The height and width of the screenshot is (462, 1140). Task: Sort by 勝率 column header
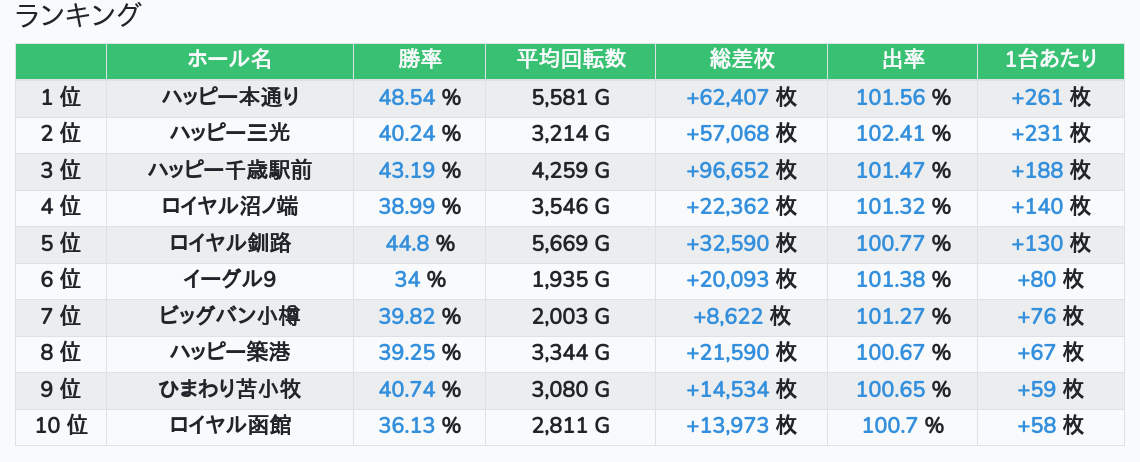419,60
